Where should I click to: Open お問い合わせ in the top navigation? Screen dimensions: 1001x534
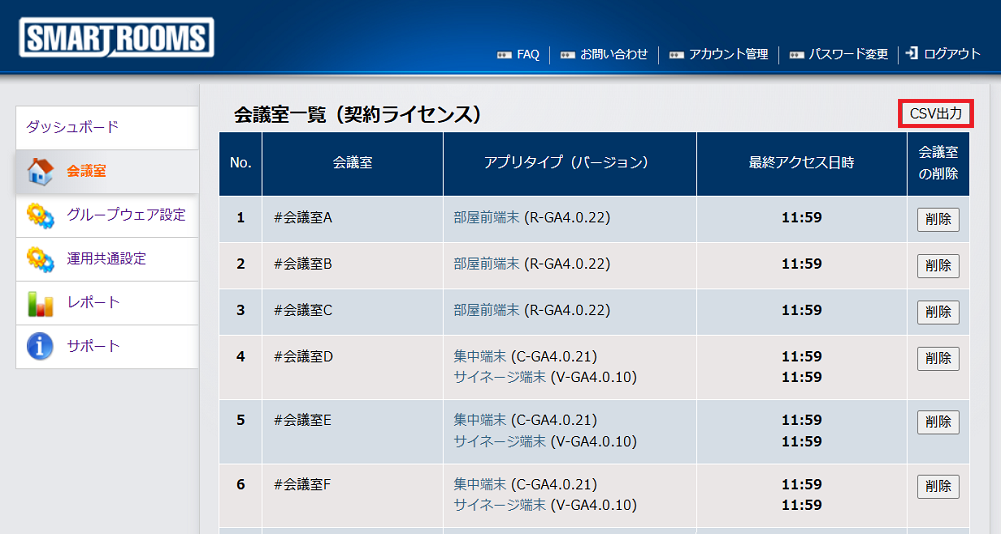click(613, 55)
